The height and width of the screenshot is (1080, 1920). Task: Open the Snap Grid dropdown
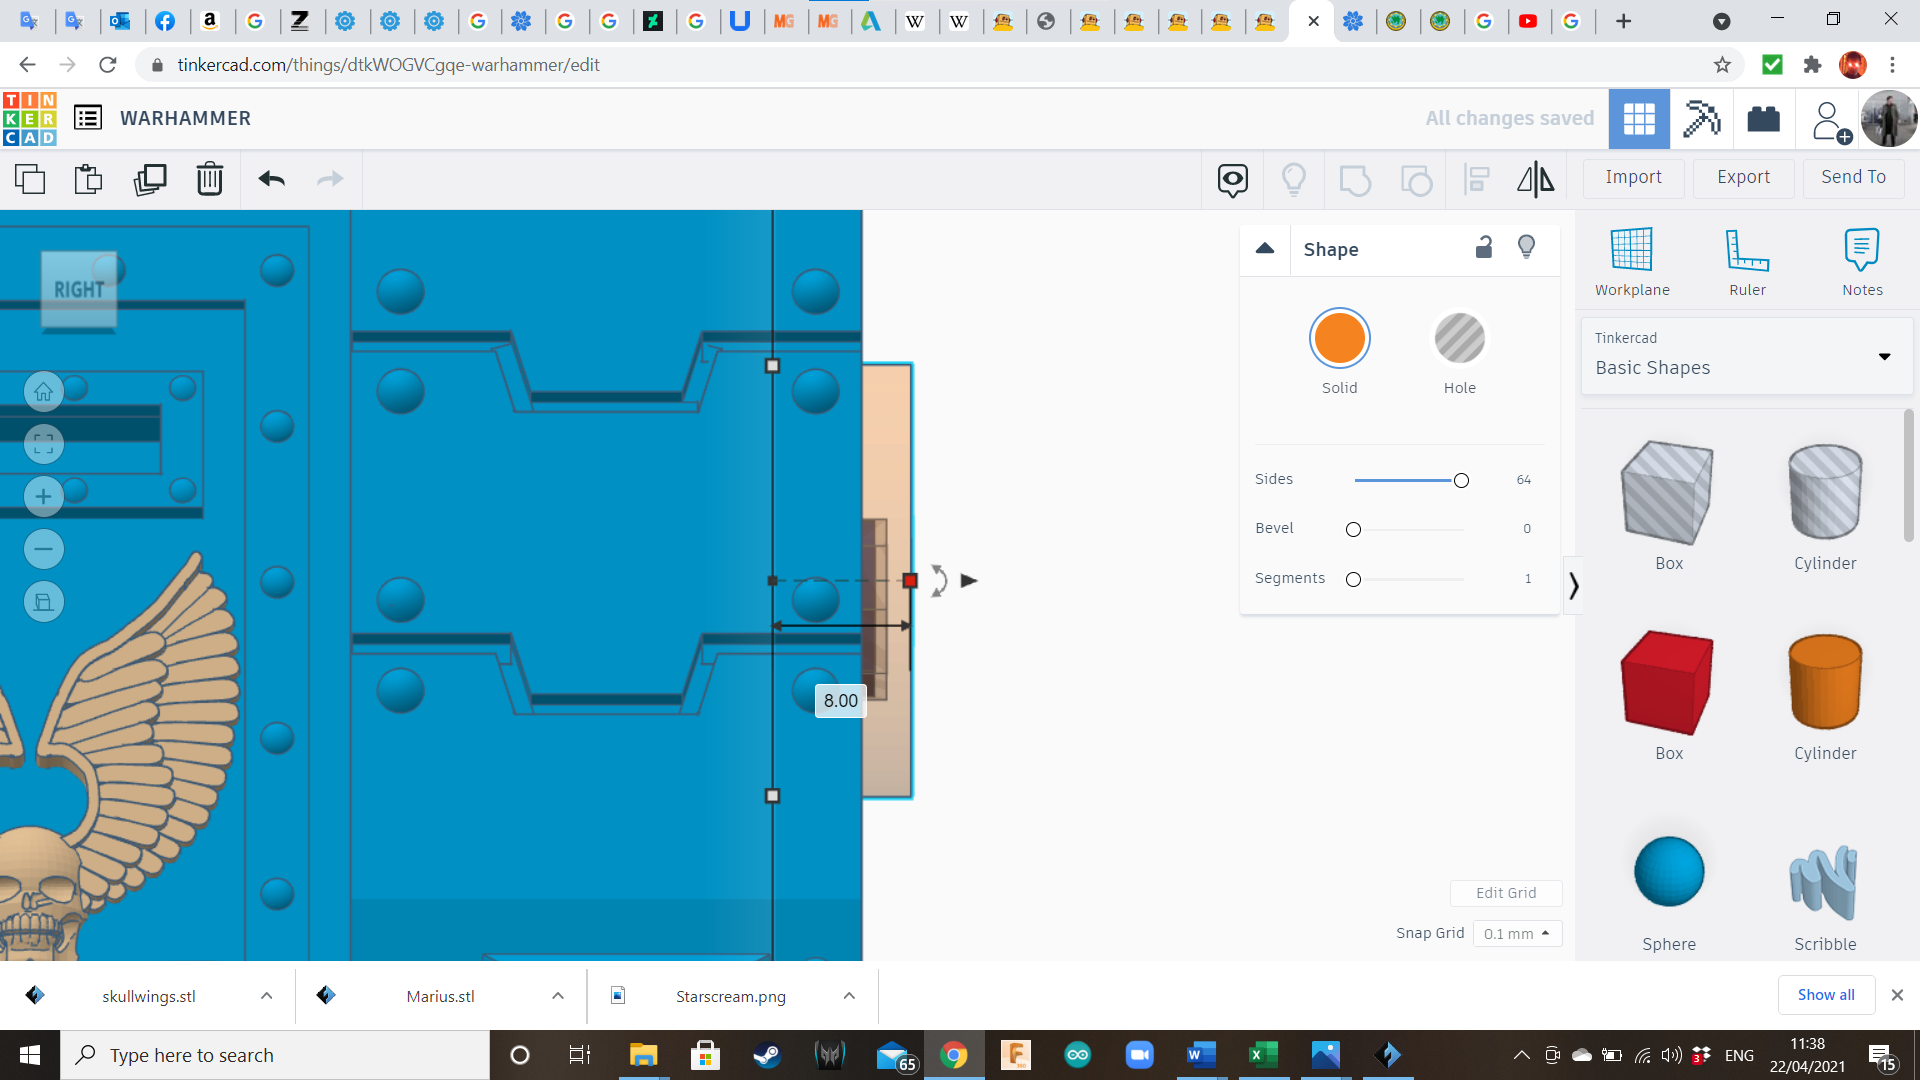tap(1516, 933)
